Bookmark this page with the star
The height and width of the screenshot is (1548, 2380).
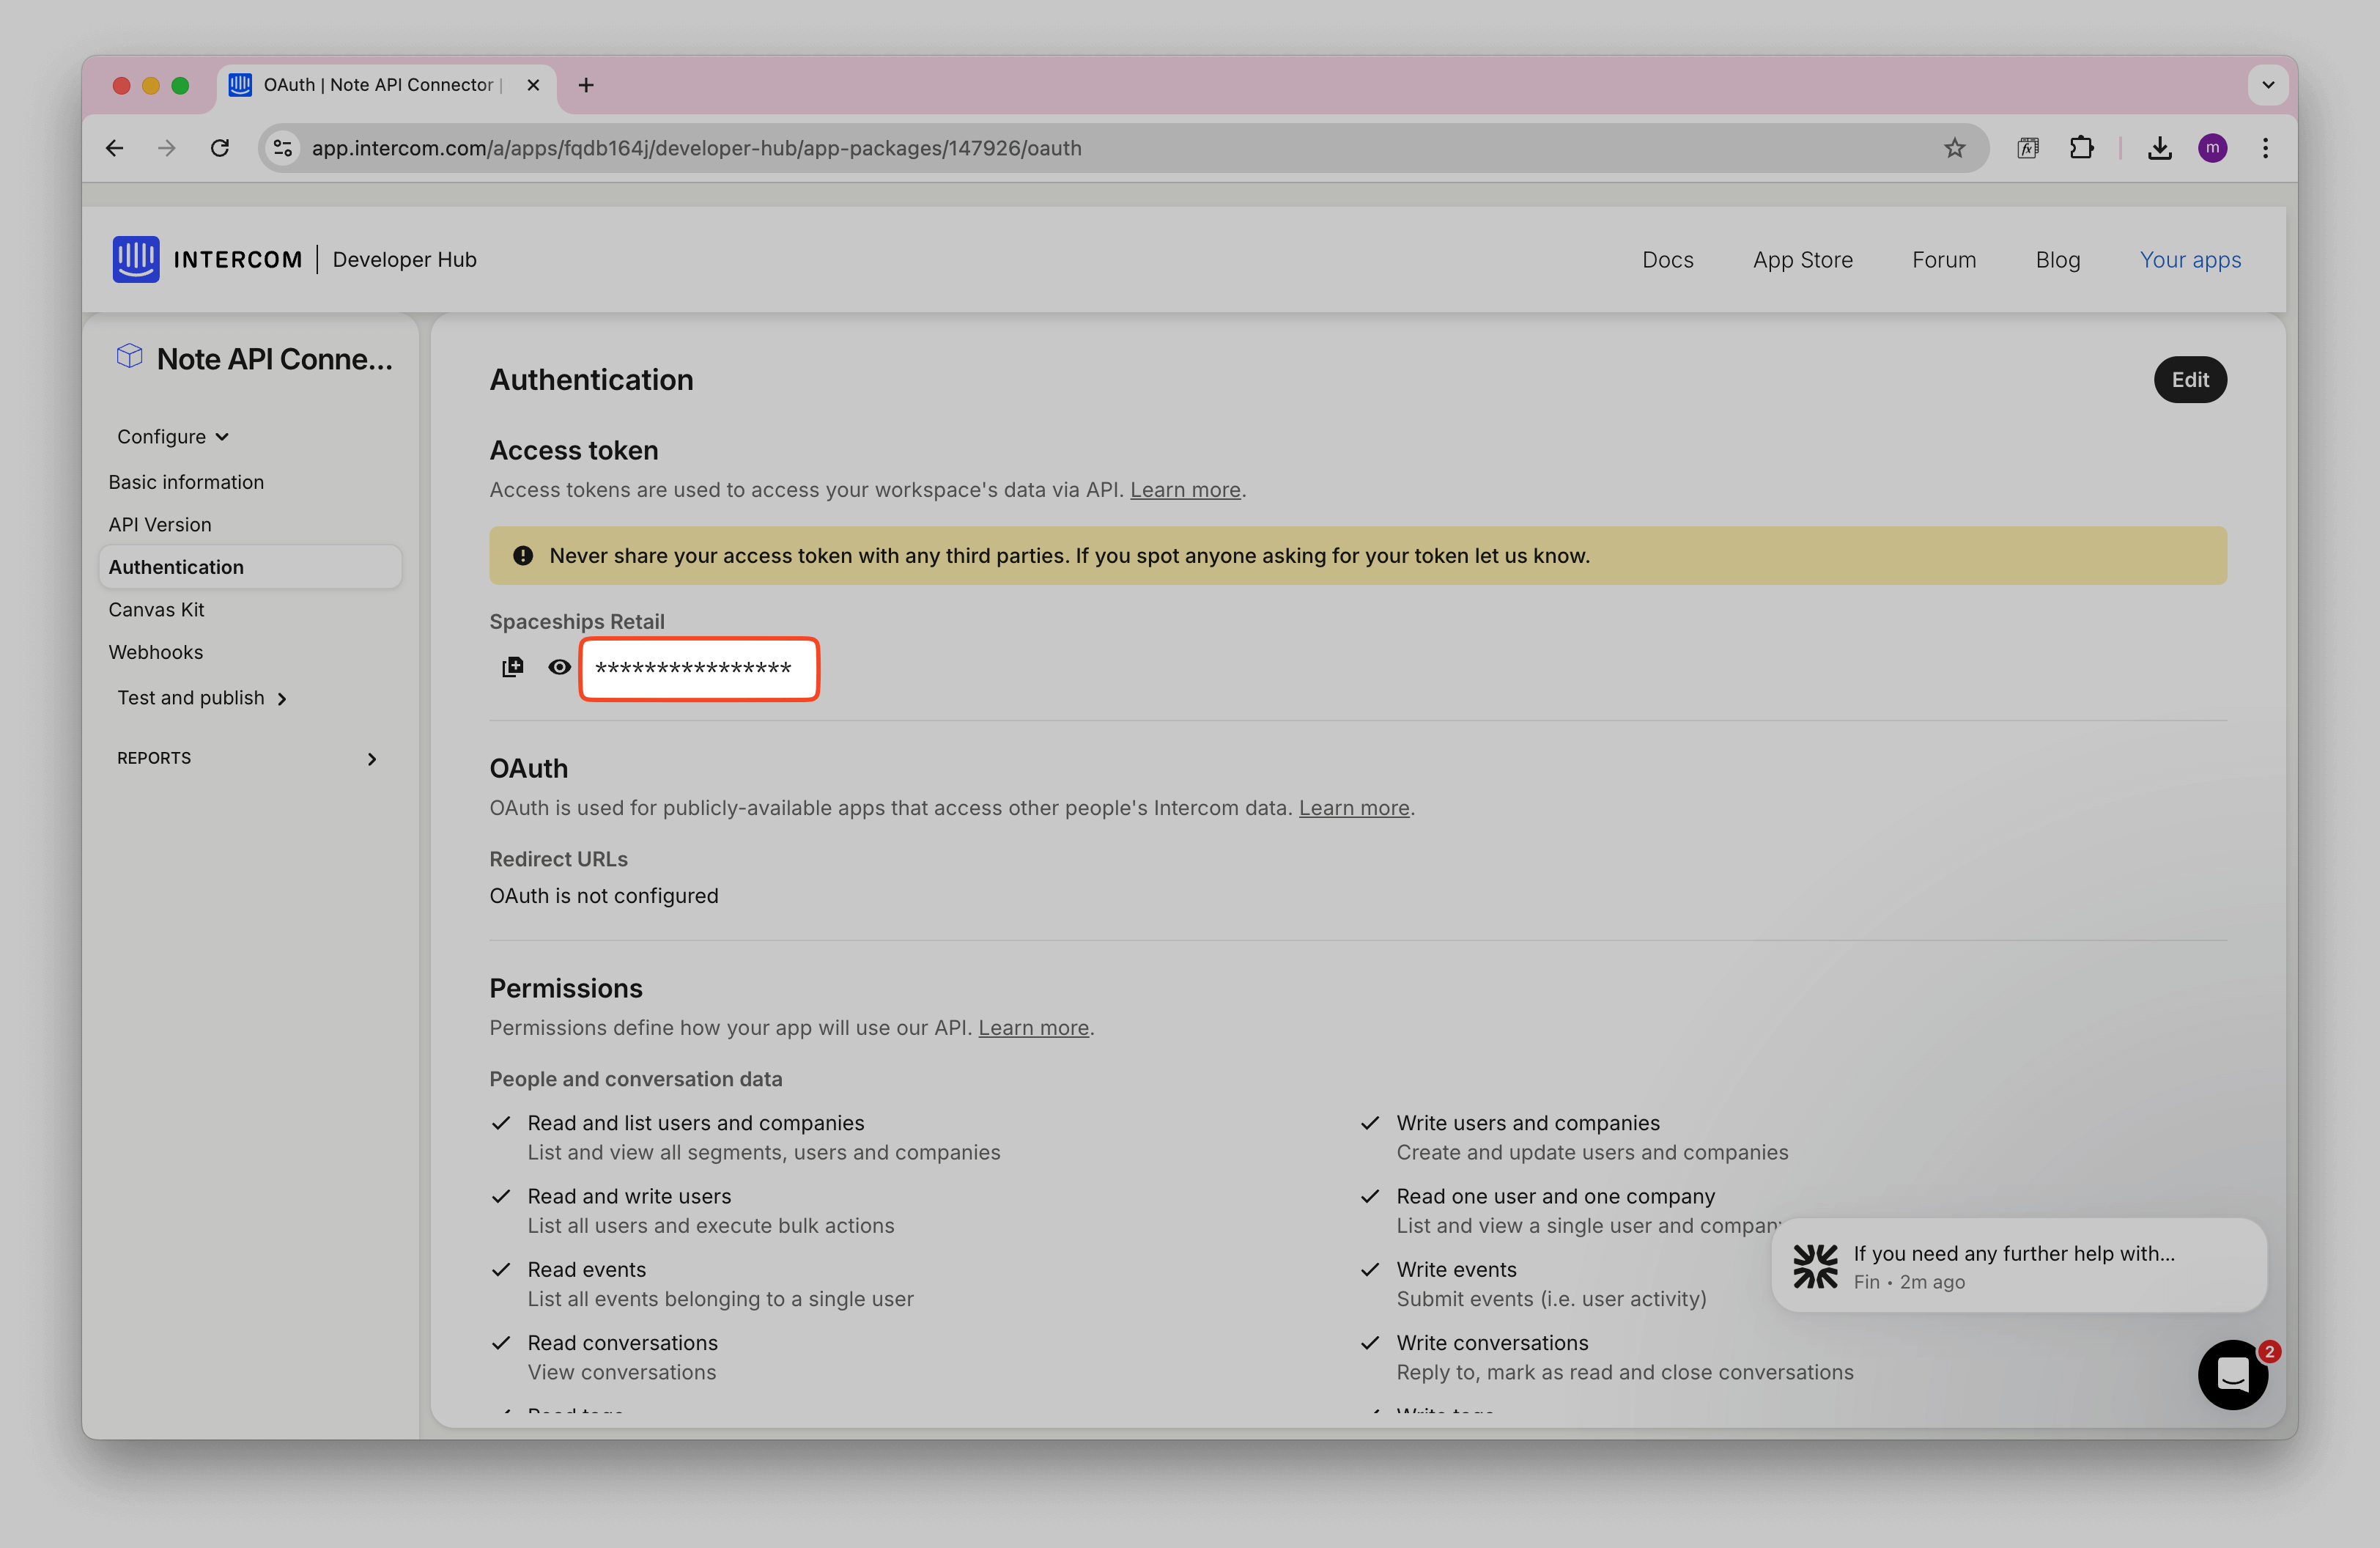tap(1954, 148)
